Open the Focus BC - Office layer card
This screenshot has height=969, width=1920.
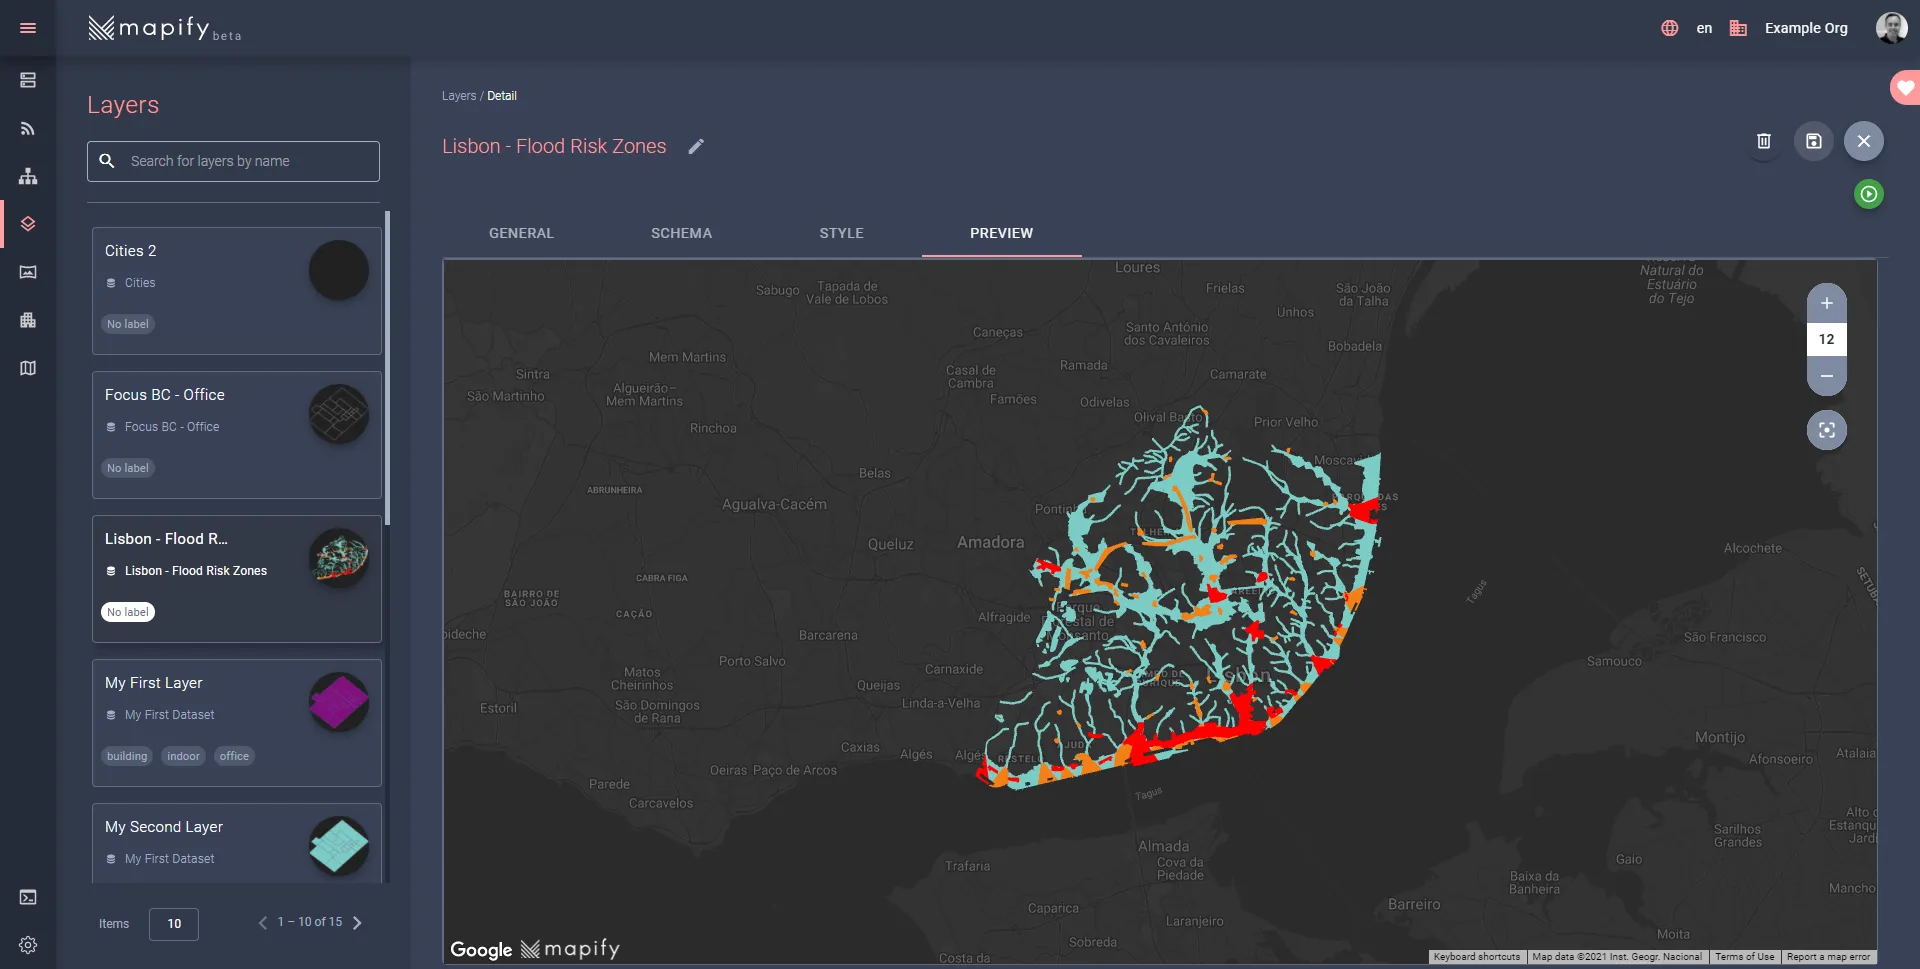237,435
